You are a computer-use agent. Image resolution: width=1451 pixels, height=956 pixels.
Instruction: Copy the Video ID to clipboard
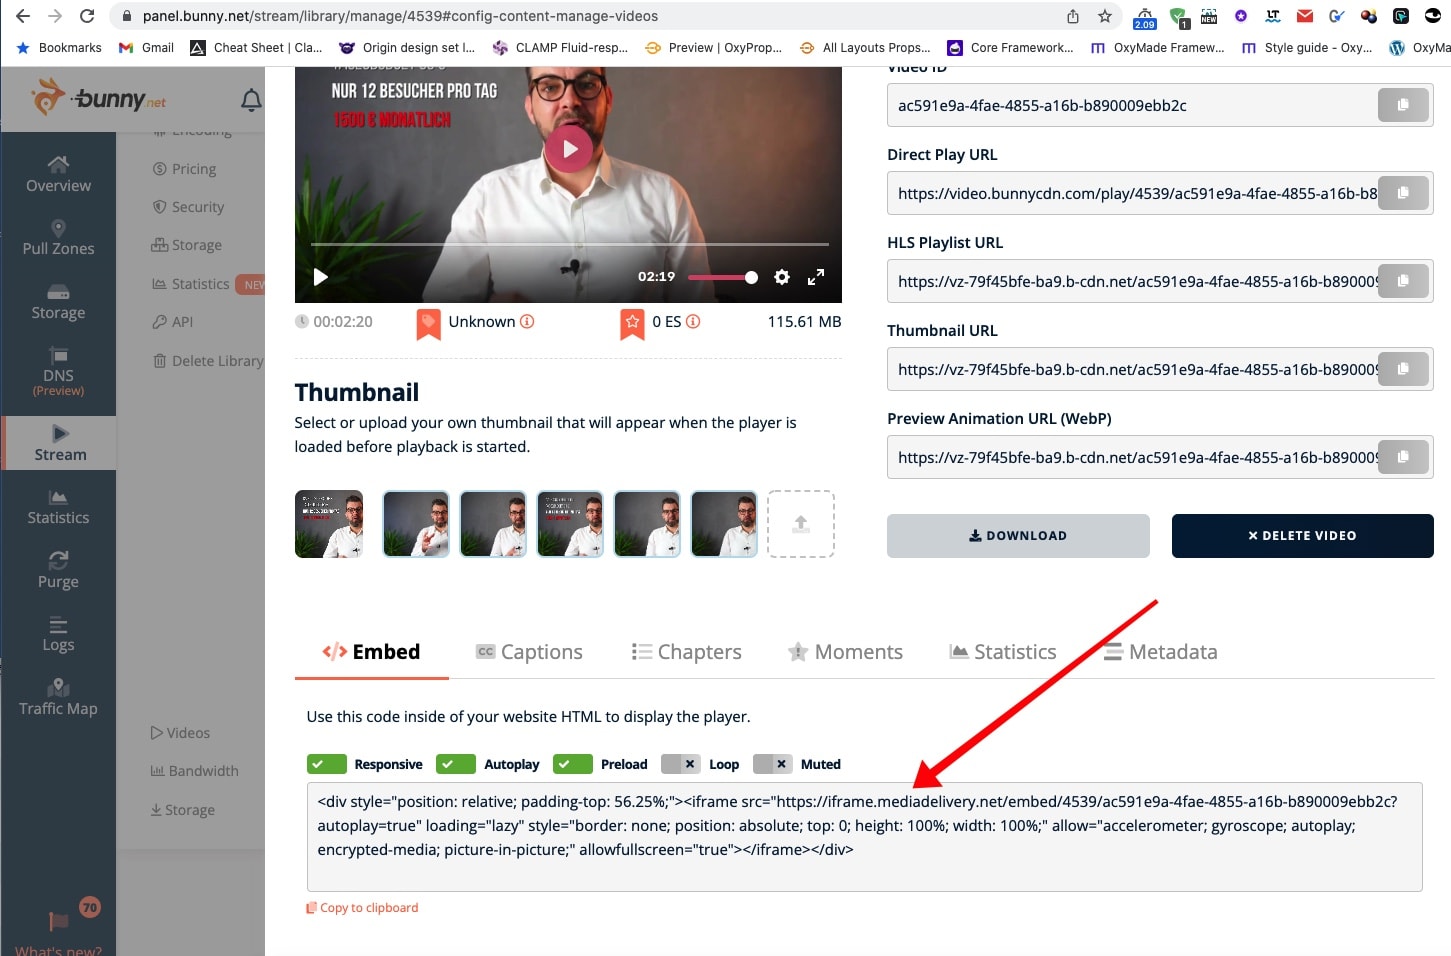[1402, 105]
